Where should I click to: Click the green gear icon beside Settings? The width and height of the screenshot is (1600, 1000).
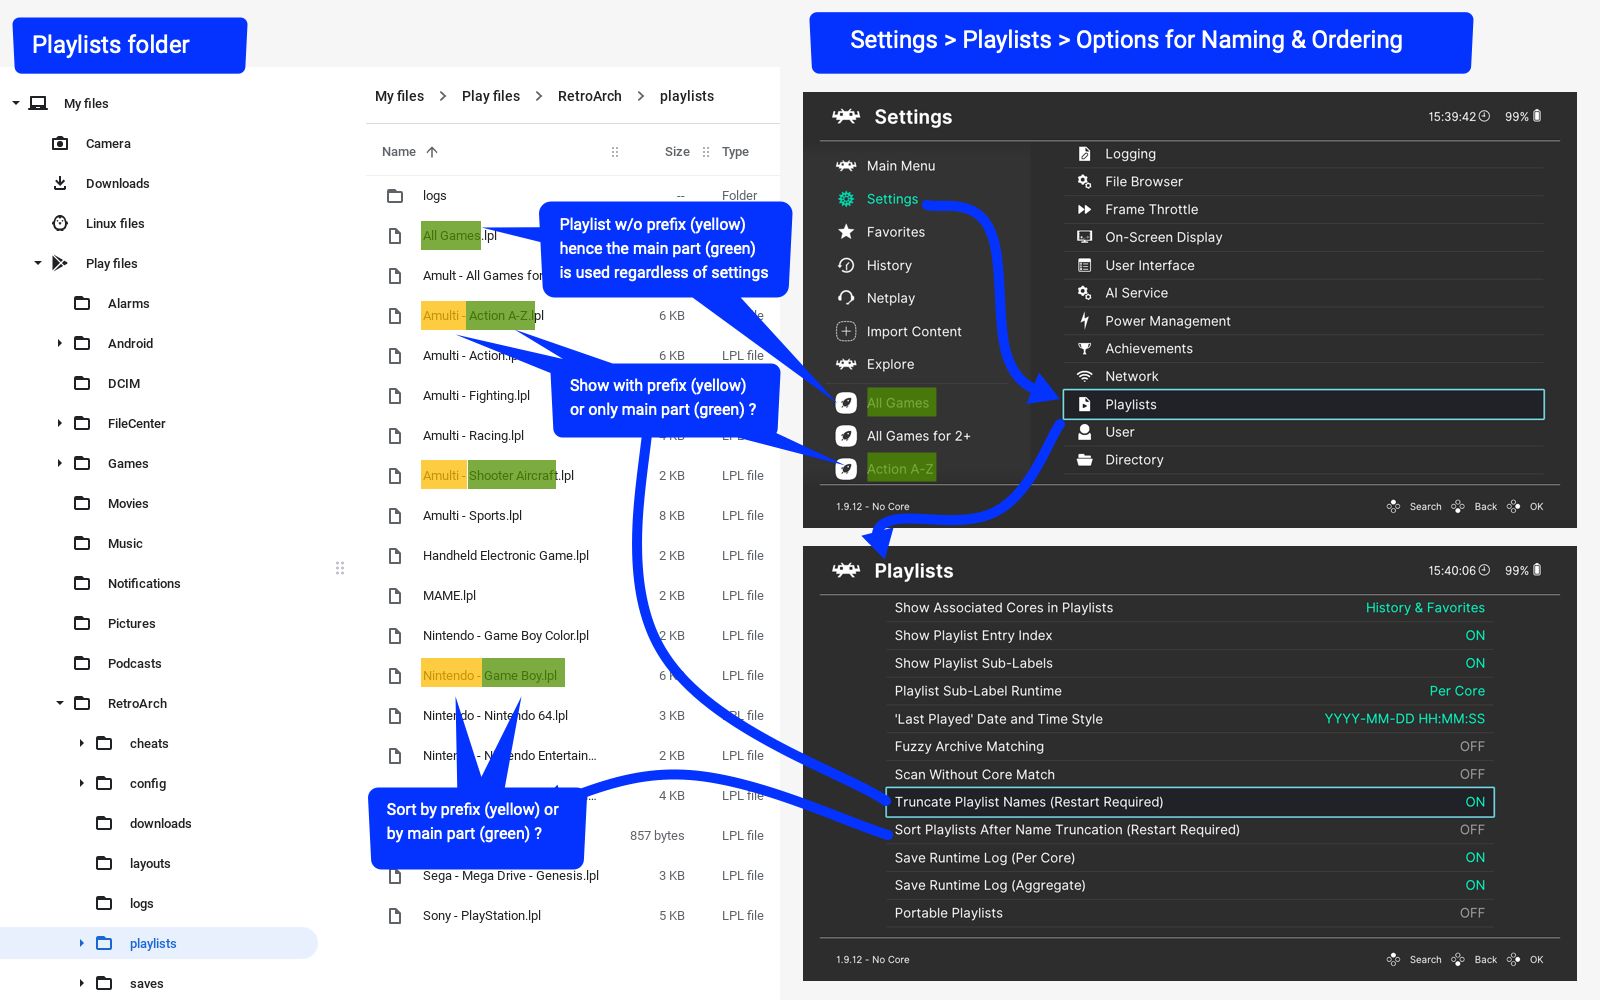(846, 199)
